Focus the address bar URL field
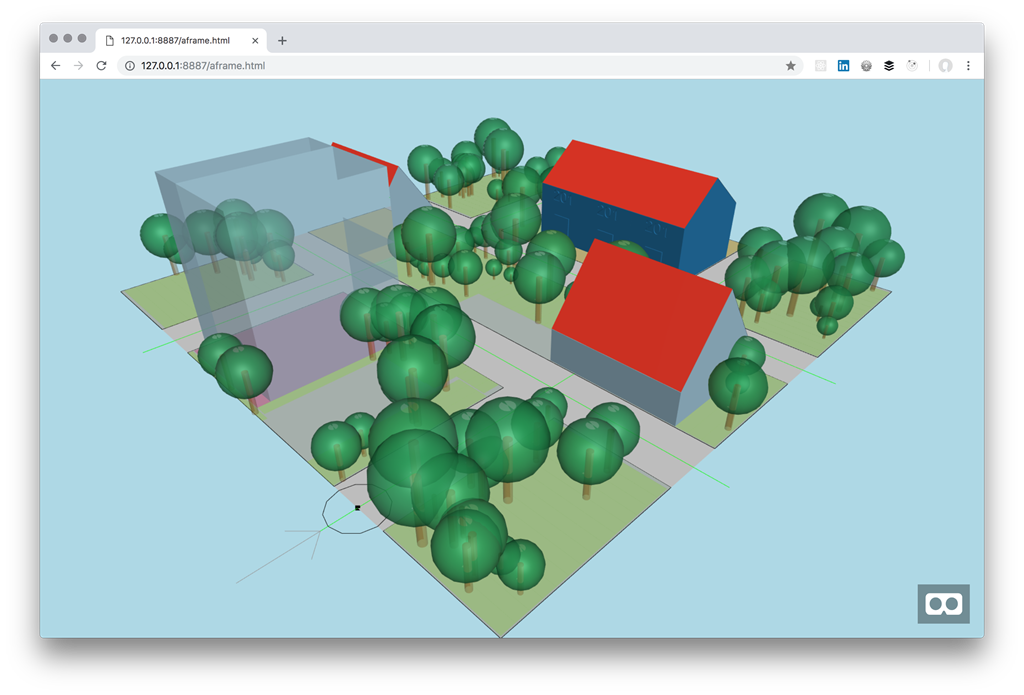The height and width of the screenshot is (695, 1024). coord(450,66)
